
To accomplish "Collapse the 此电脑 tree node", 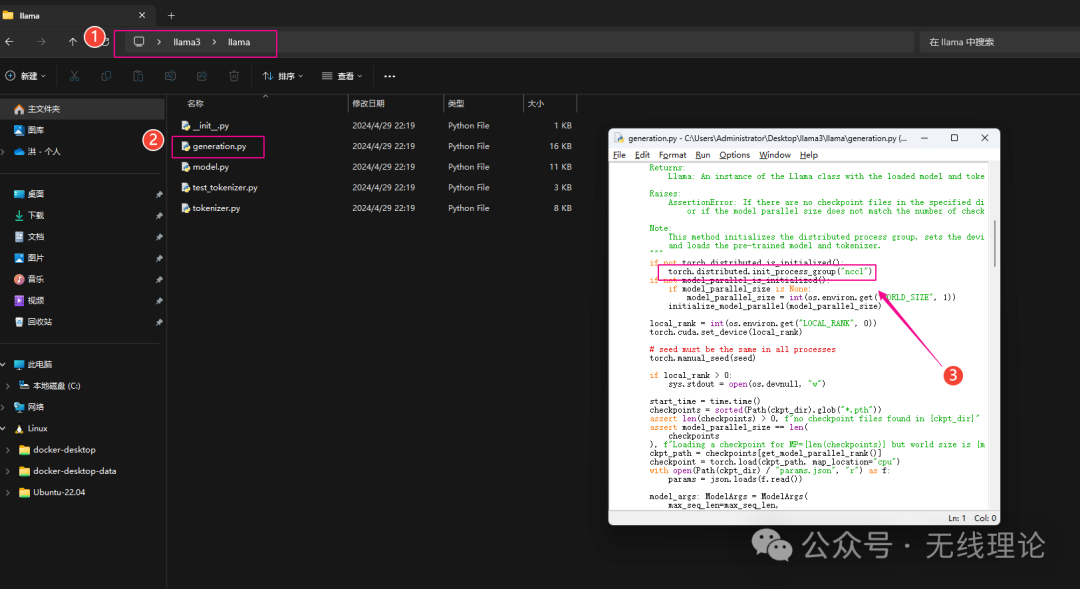I will (x=4, y=364).
